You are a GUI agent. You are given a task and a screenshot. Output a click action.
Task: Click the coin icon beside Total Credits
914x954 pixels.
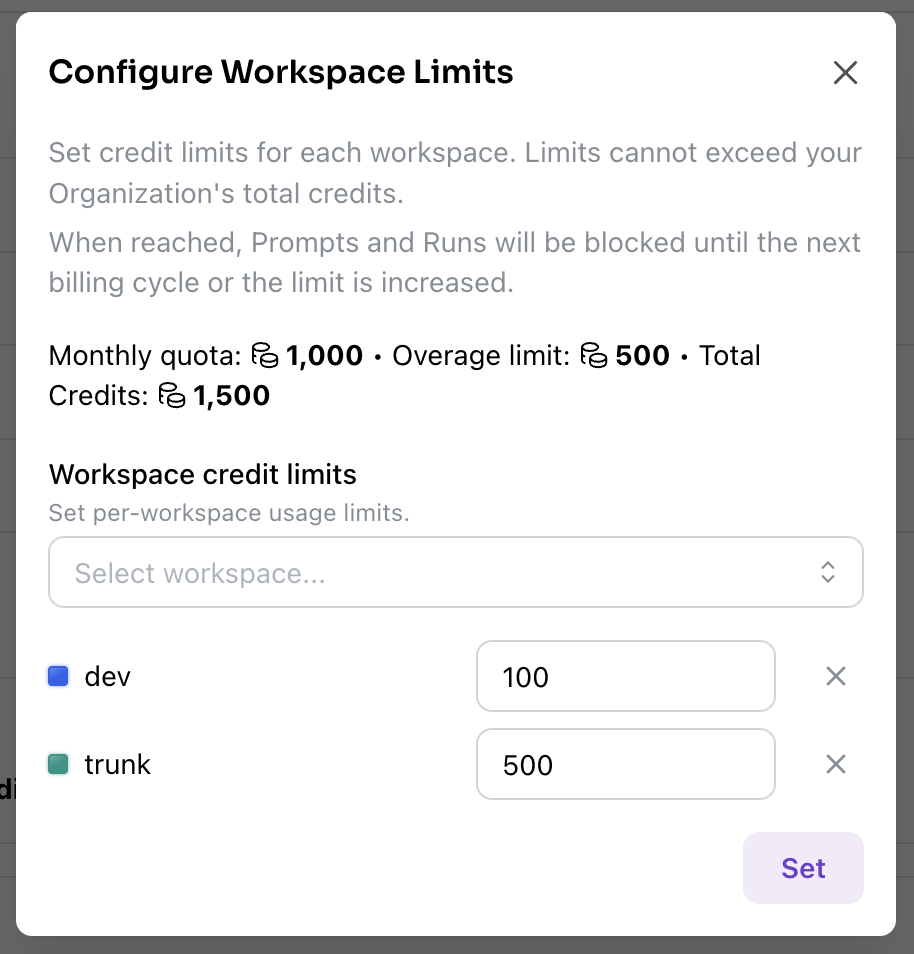[172, 396]
